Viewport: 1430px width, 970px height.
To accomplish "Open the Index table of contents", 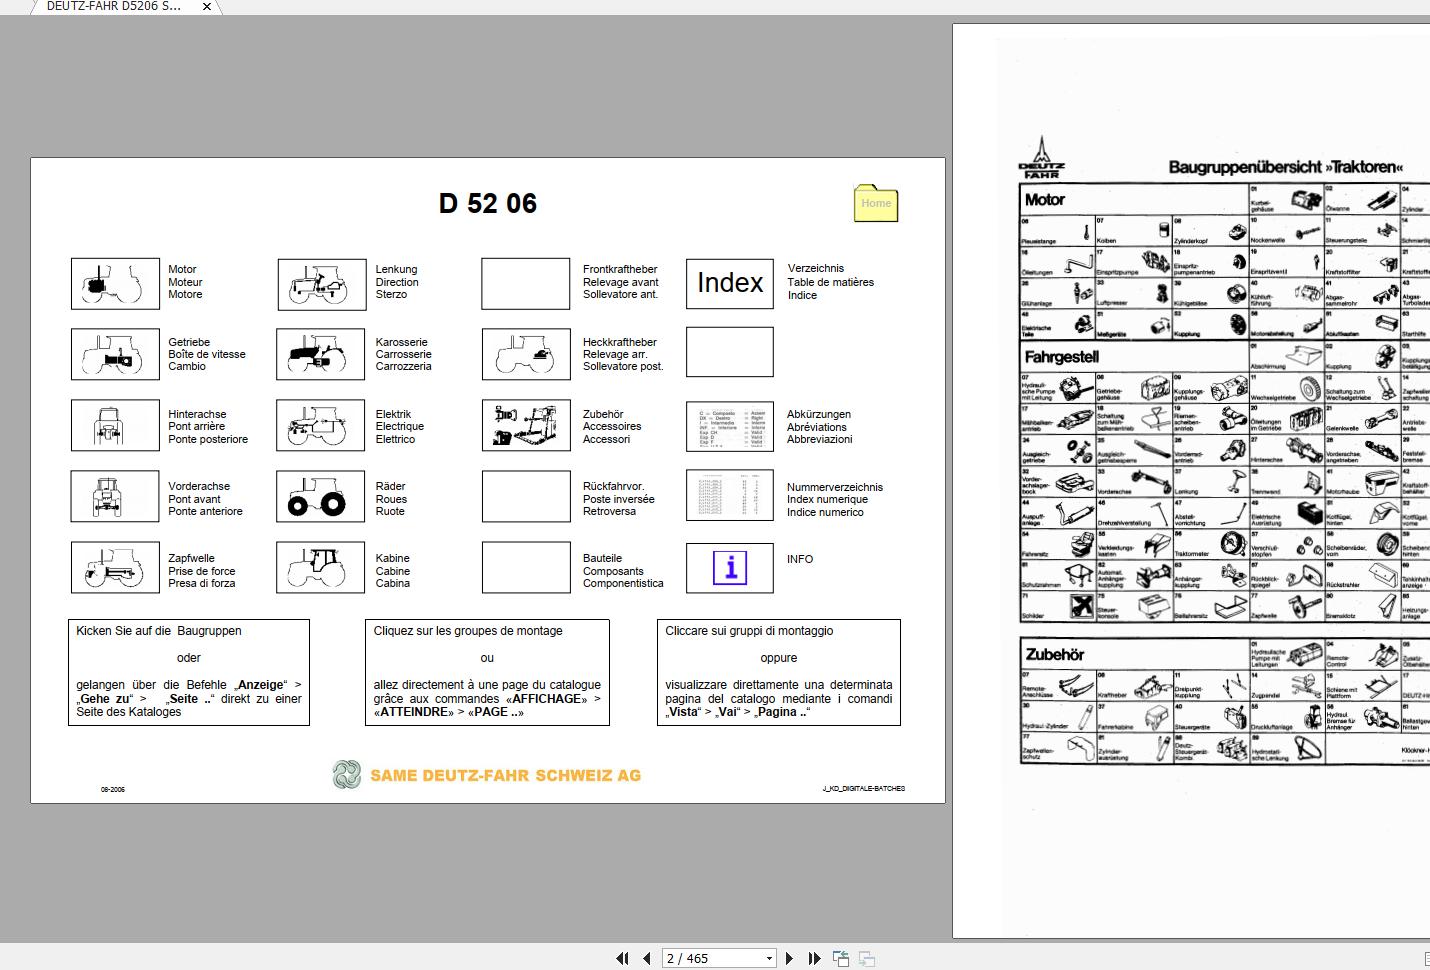I will pyautogui.click(x=729, y=283).
